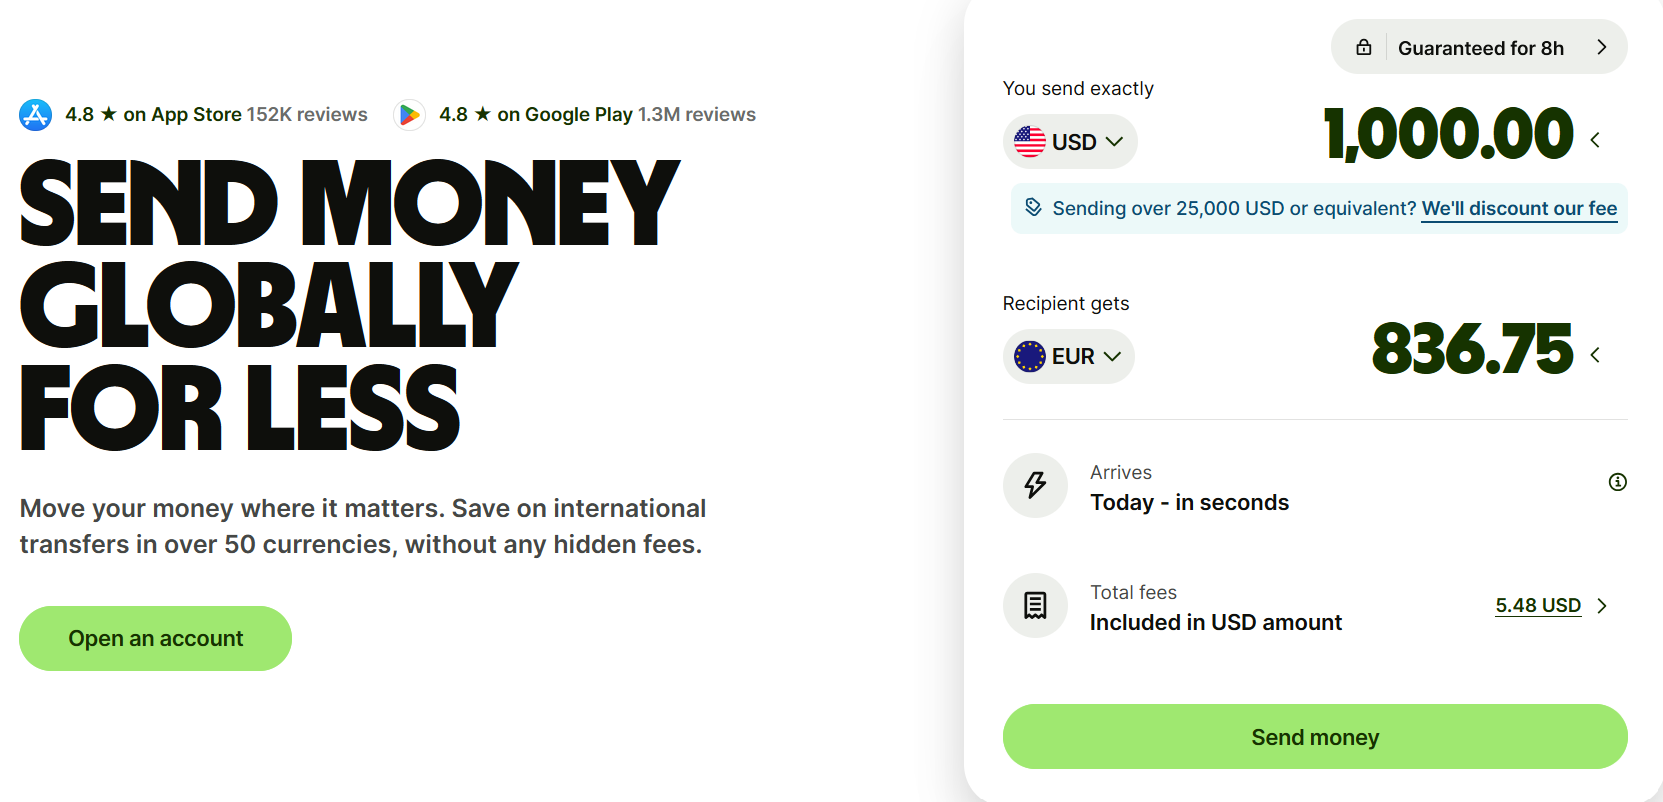
Task: Click the Google Play logo icon
Action: (x=409, y=115)
